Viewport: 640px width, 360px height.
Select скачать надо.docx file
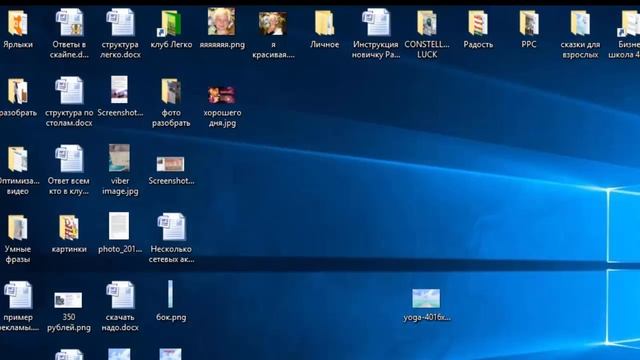pos(120,295)
